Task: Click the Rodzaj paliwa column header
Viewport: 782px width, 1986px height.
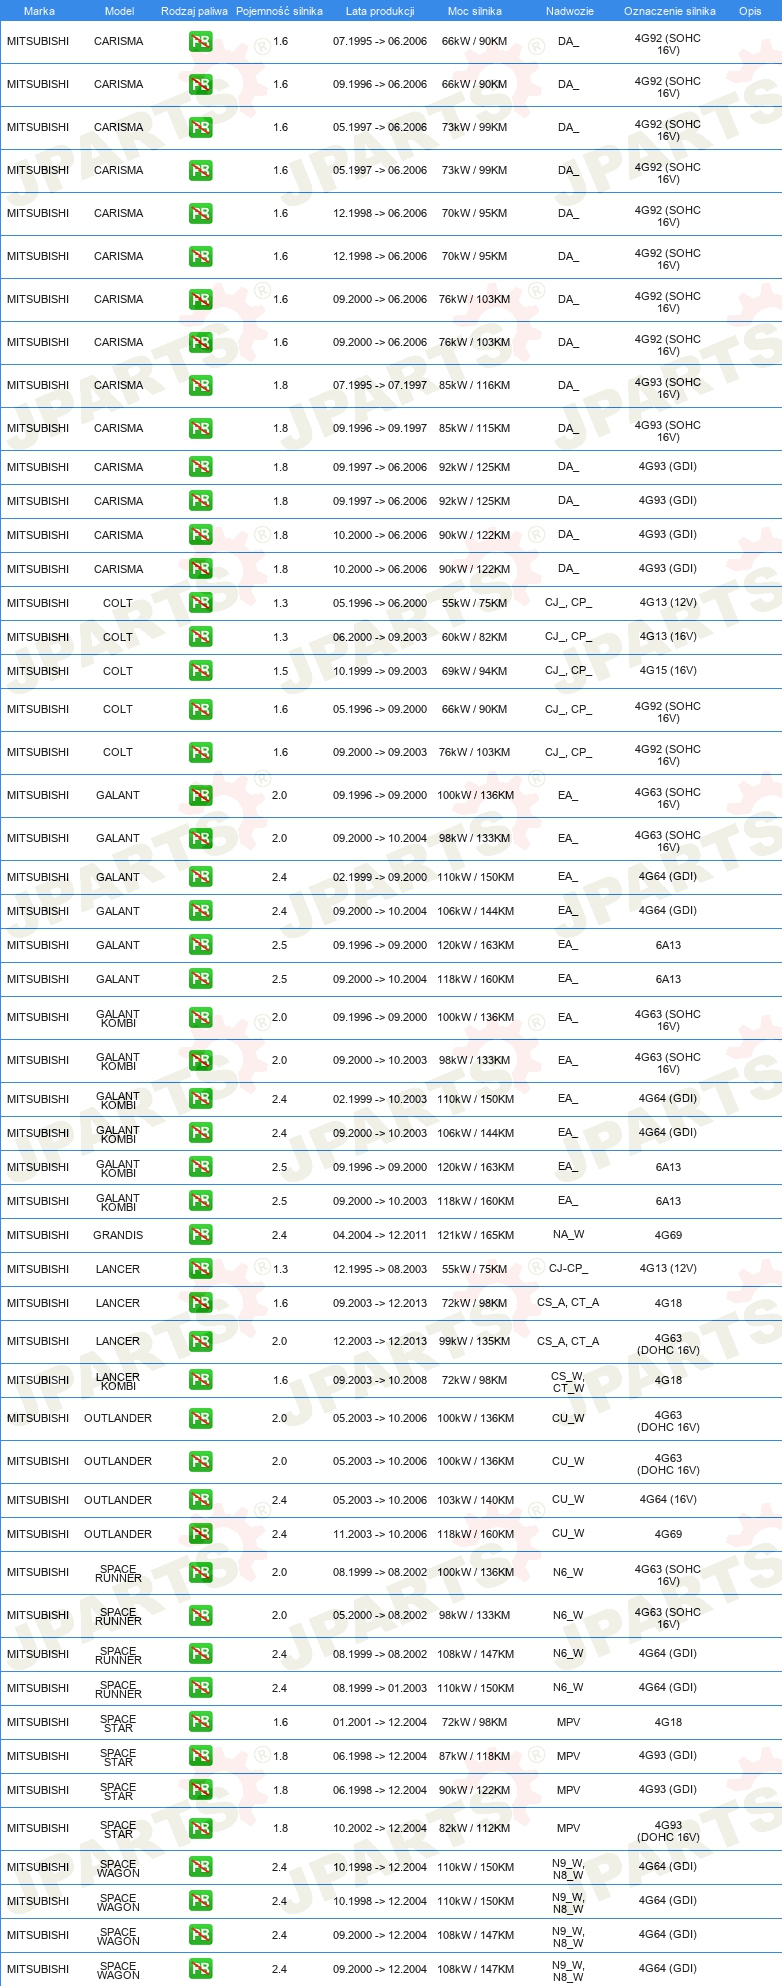Action: (x=194, y=11)
